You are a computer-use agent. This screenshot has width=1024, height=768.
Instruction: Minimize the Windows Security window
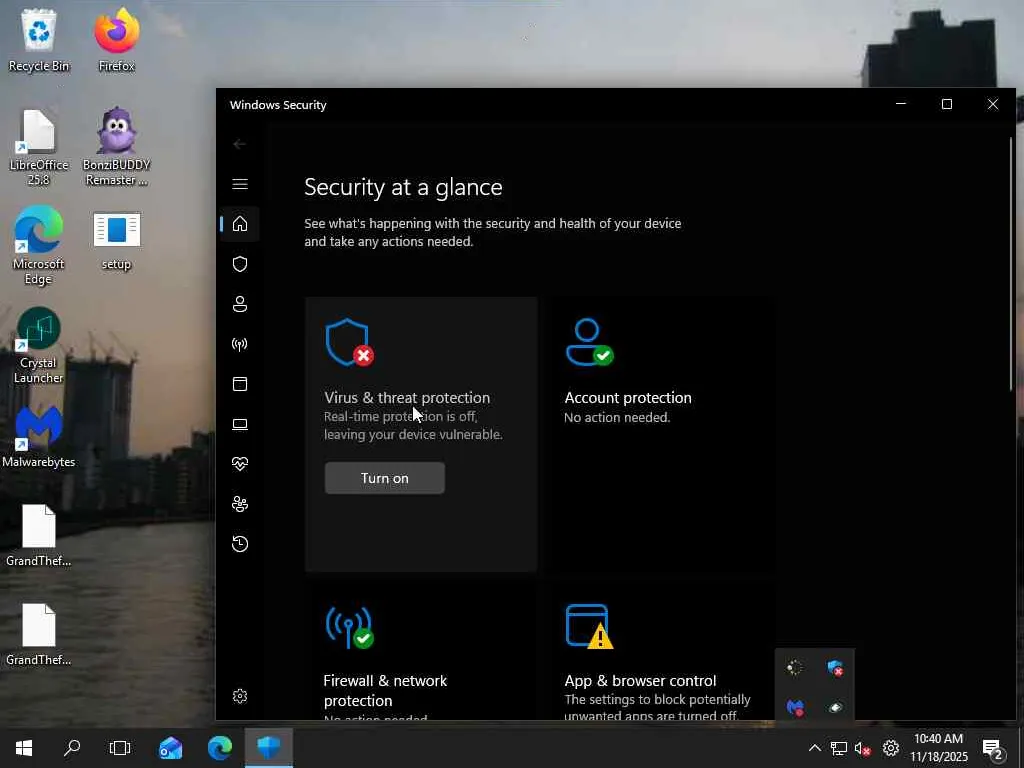tap(901, 104)
